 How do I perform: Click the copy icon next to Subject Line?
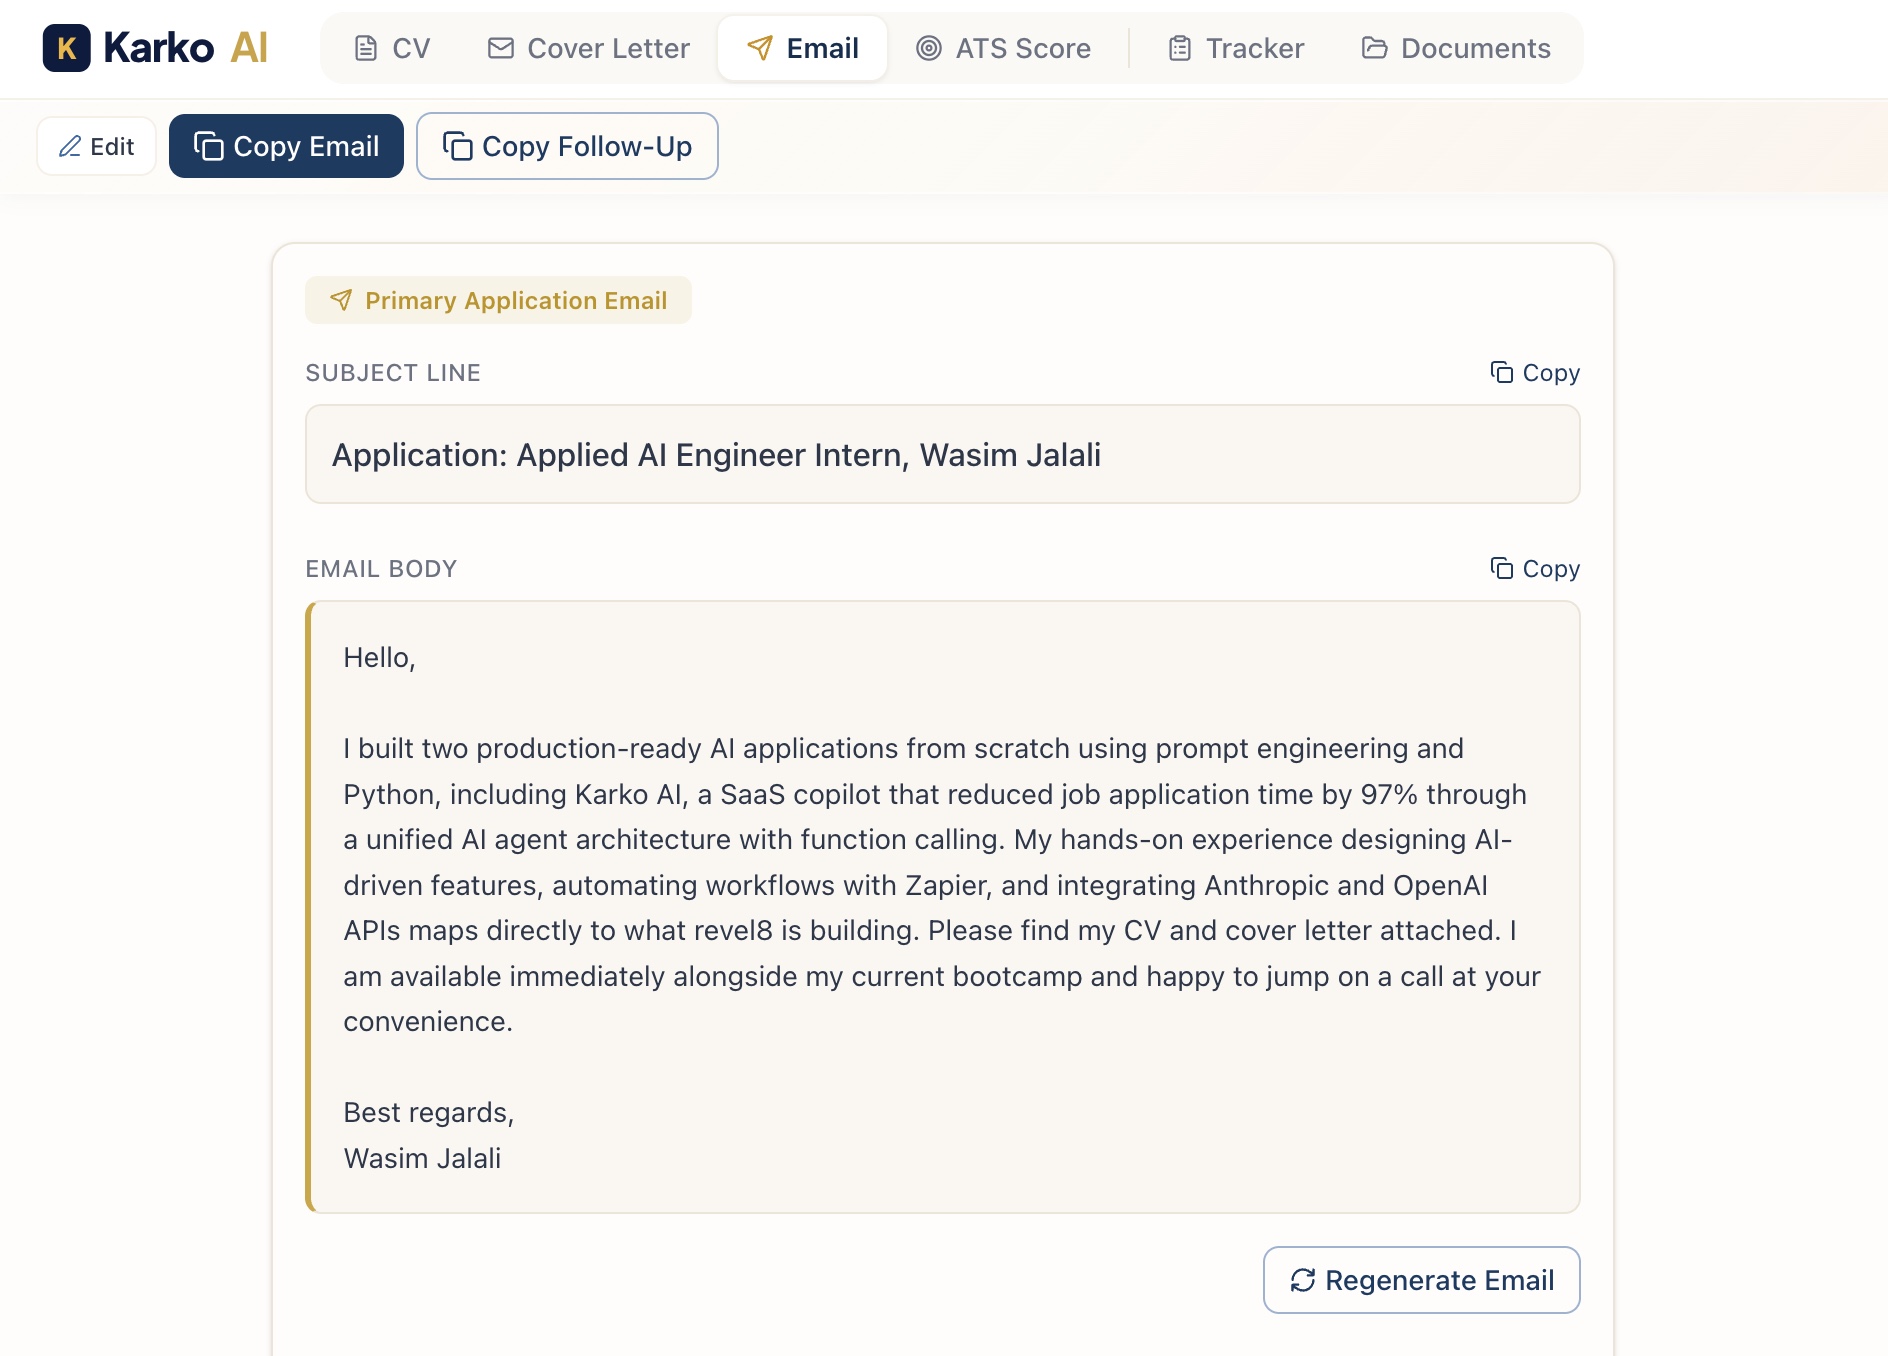click(x=1500, y=372)
